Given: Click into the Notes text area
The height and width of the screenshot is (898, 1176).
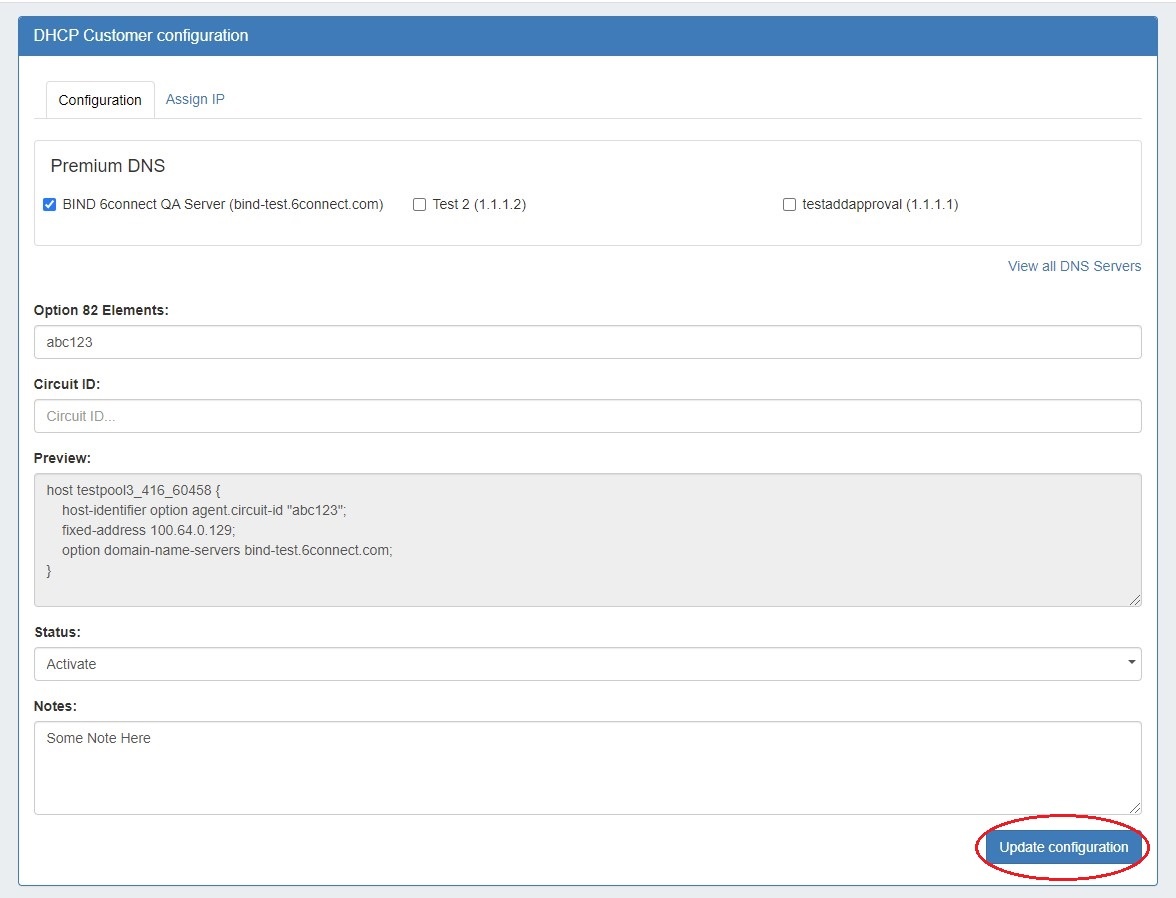Looking at the screenshot, I should coord(587,768).
